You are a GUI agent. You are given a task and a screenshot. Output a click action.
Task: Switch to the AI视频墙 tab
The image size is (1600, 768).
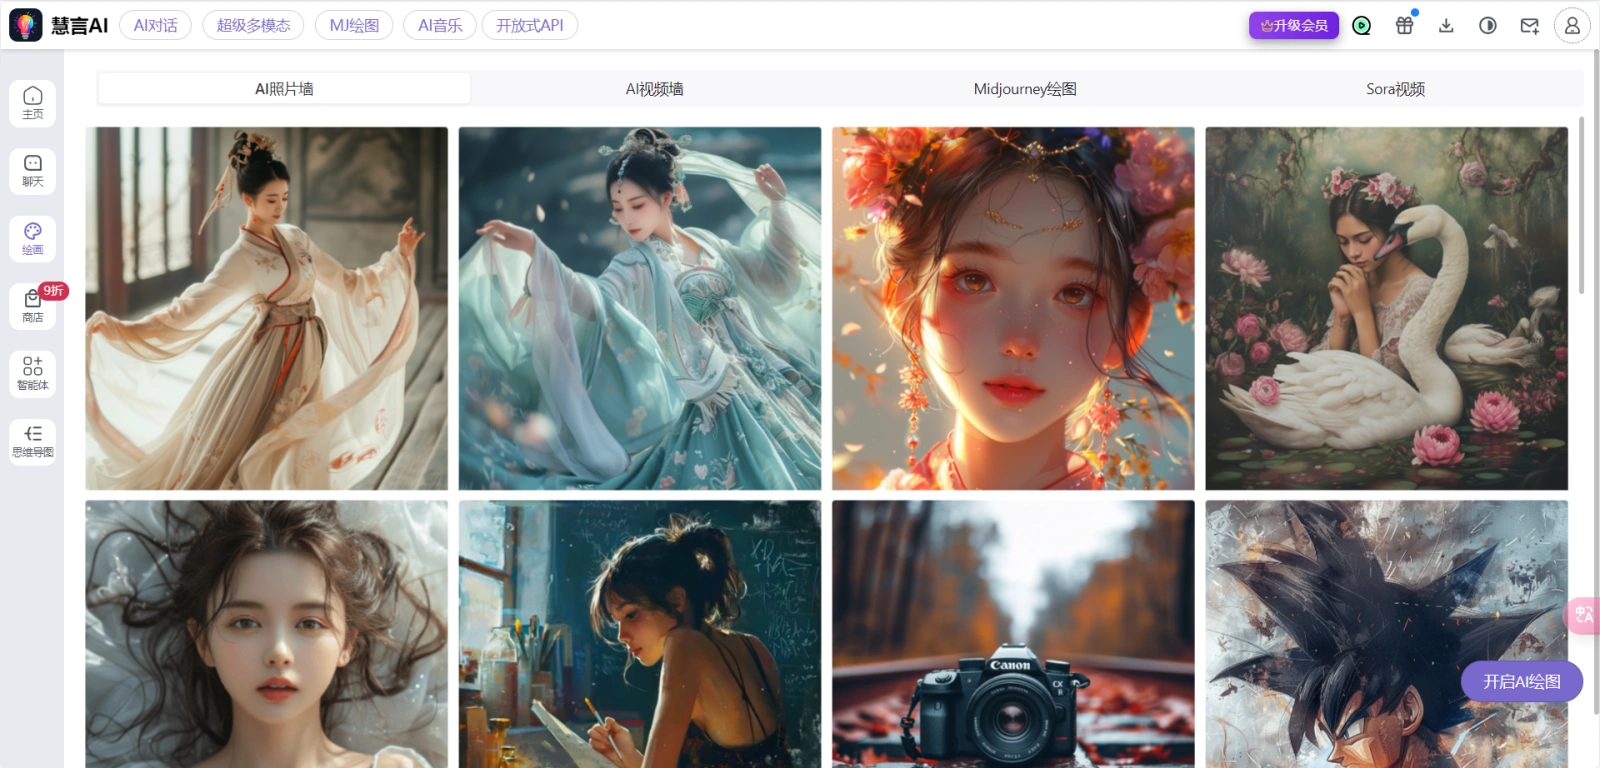(x=655, y=89)
